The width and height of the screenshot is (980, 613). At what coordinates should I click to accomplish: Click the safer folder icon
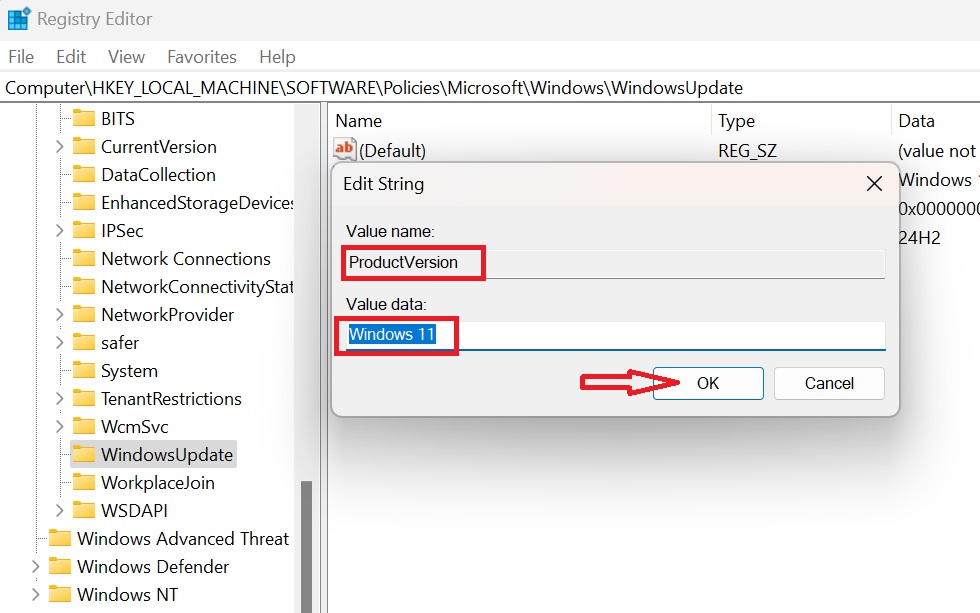(84, 342)
